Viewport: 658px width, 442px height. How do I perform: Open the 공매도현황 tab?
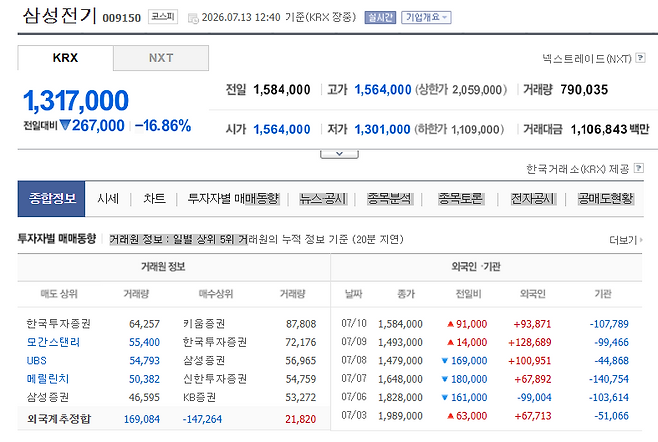coord(605,199)
